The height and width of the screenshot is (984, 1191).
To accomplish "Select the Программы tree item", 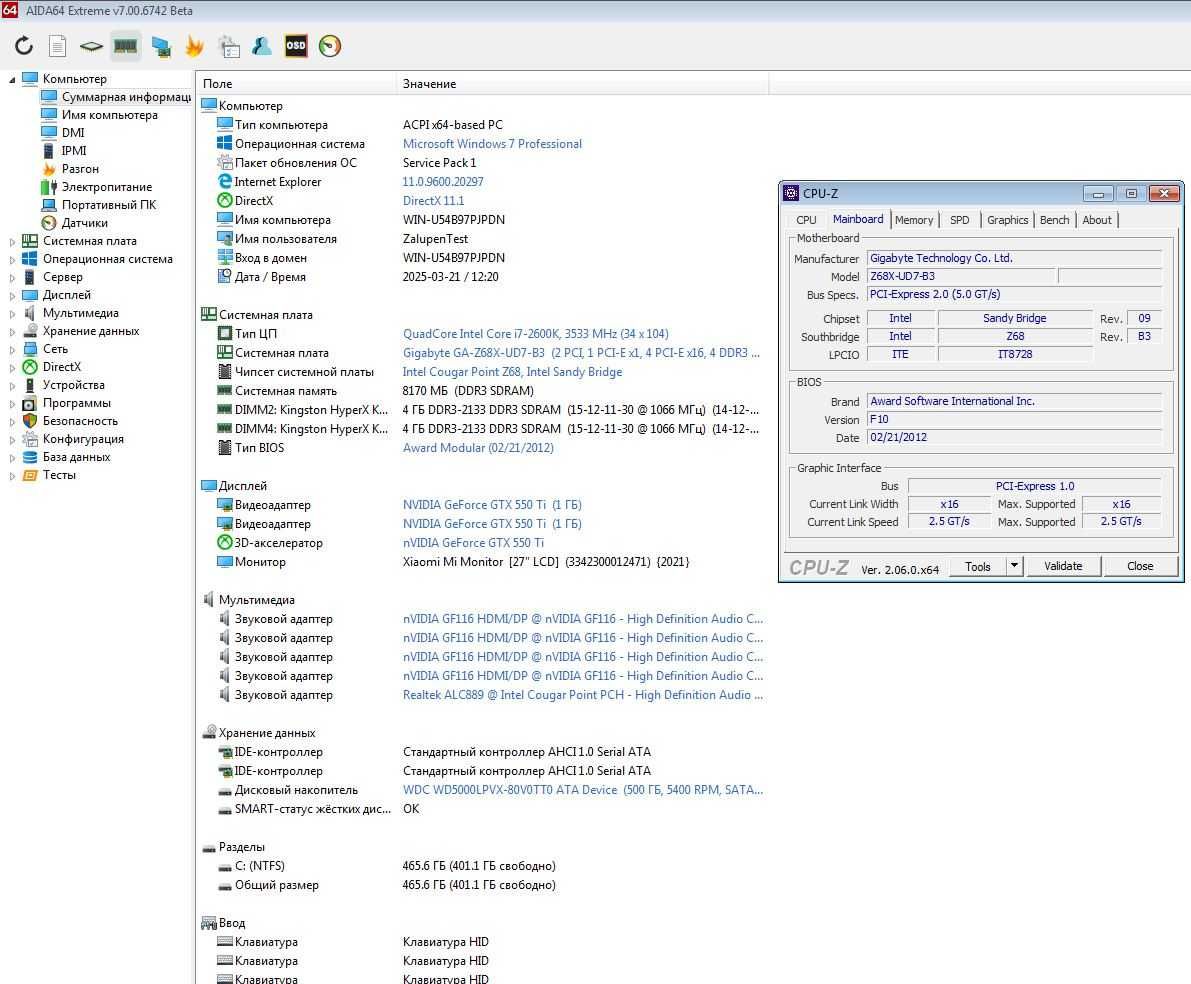I will point(77,403).
